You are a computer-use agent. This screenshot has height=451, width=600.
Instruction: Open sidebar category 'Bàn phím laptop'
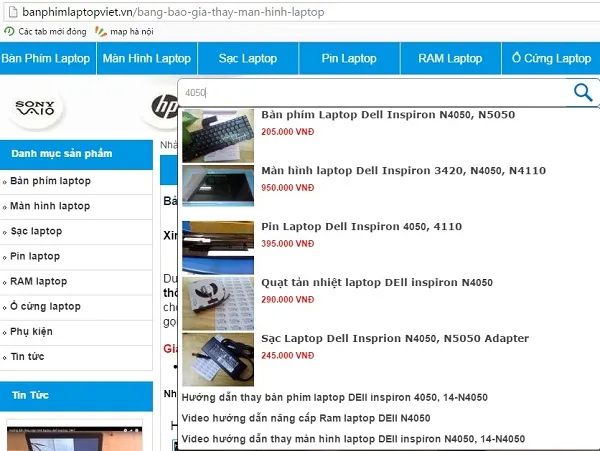[x=76, y=181]
